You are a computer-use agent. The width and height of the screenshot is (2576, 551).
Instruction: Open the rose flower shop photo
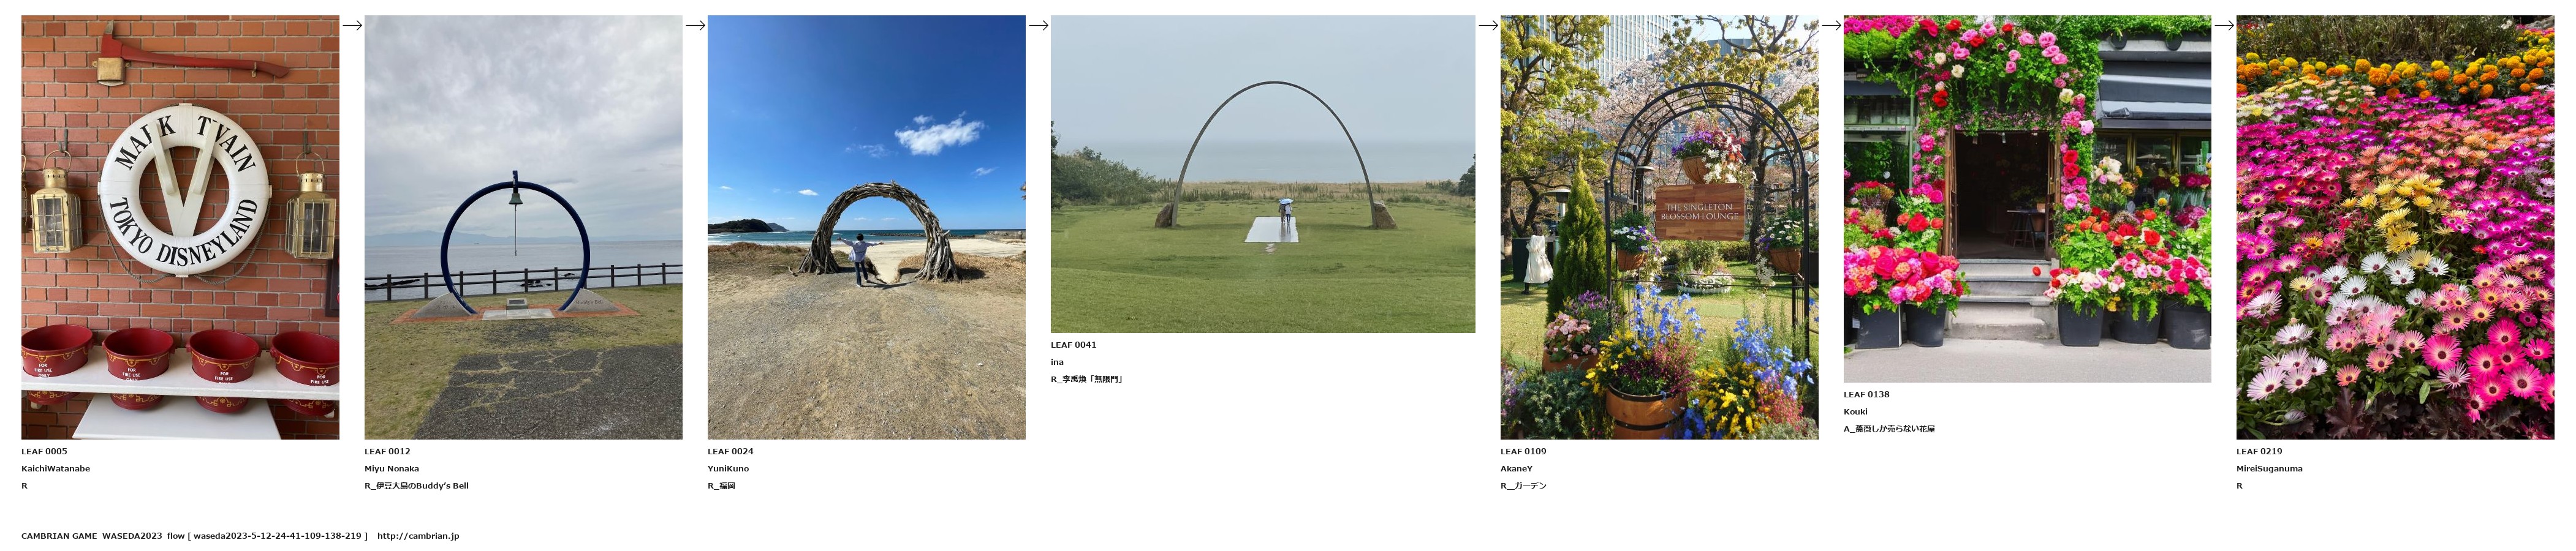click(x=2027, y=199)
